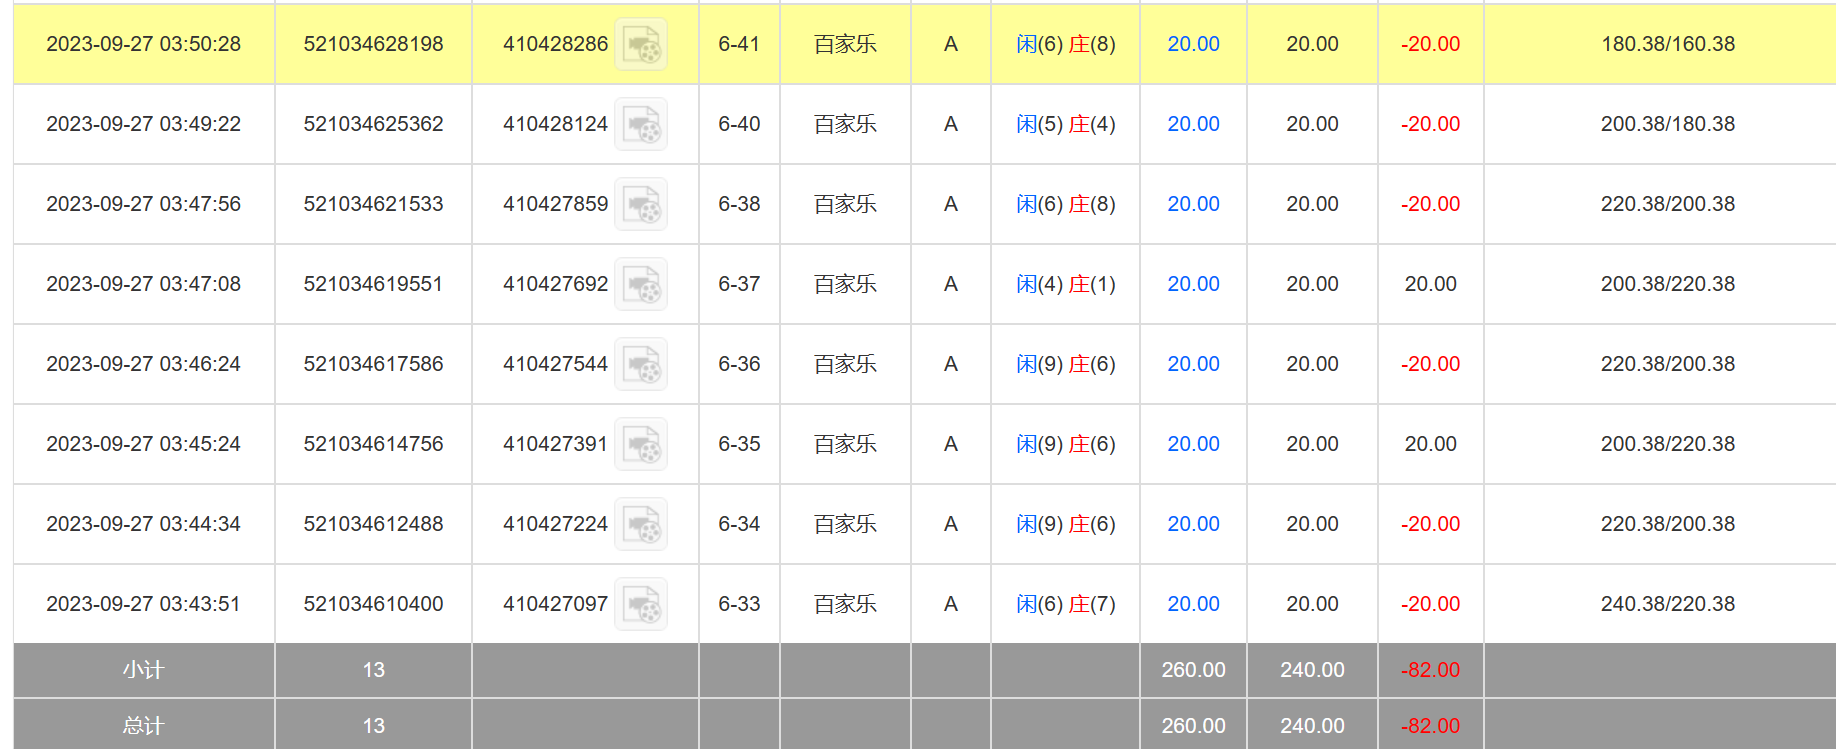Click blue 20.00 amount in 6-37 row
The width and height of the screenshot is (1836, 749).
point(1193,284)
